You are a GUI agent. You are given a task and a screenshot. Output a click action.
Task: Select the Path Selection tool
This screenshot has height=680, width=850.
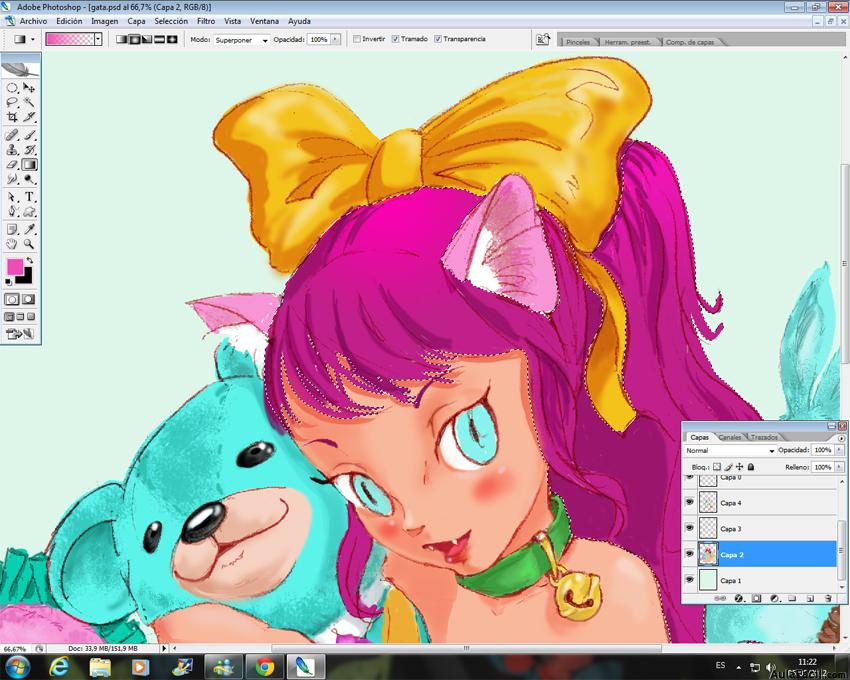(x=12, y=197)
